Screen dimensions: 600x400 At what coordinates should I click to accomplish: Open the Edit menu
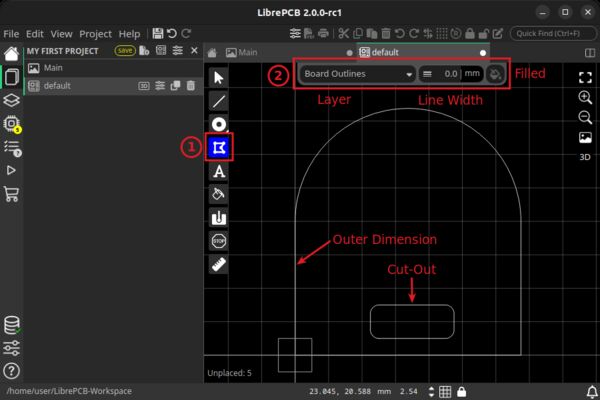pos(34,34)
